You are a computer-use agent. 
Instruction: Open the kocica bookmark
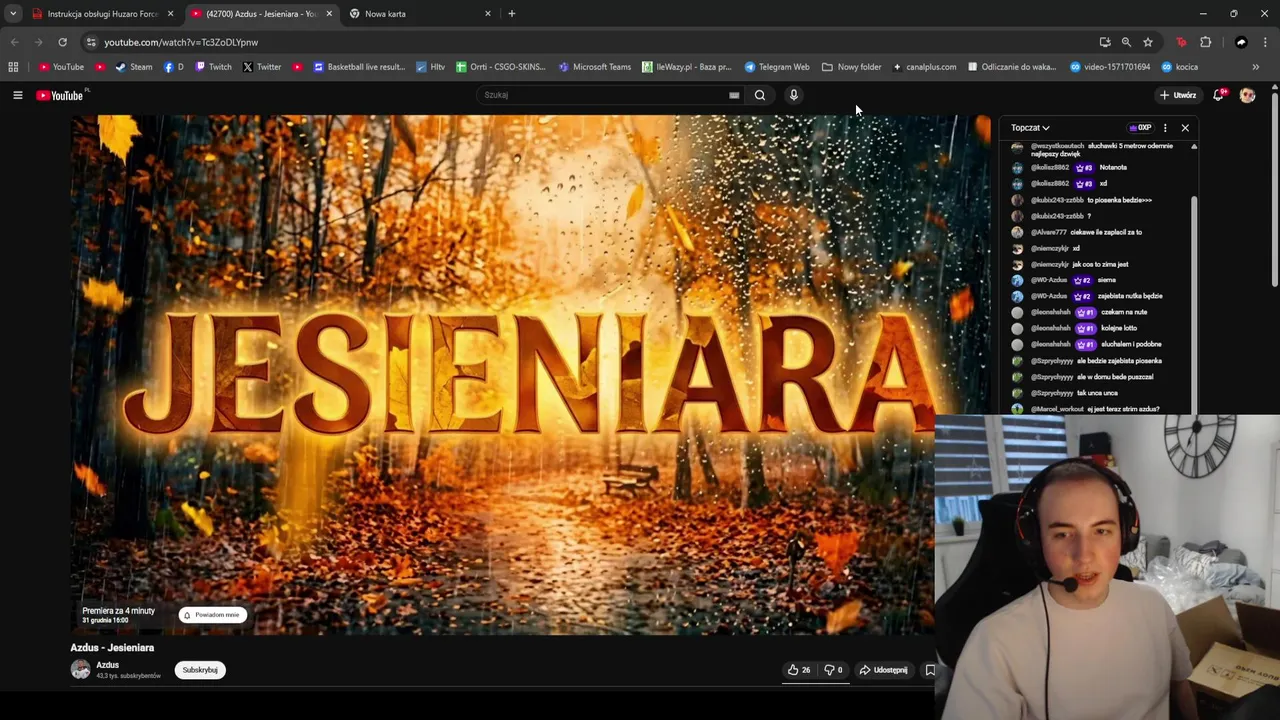[x=1179, y=67]
